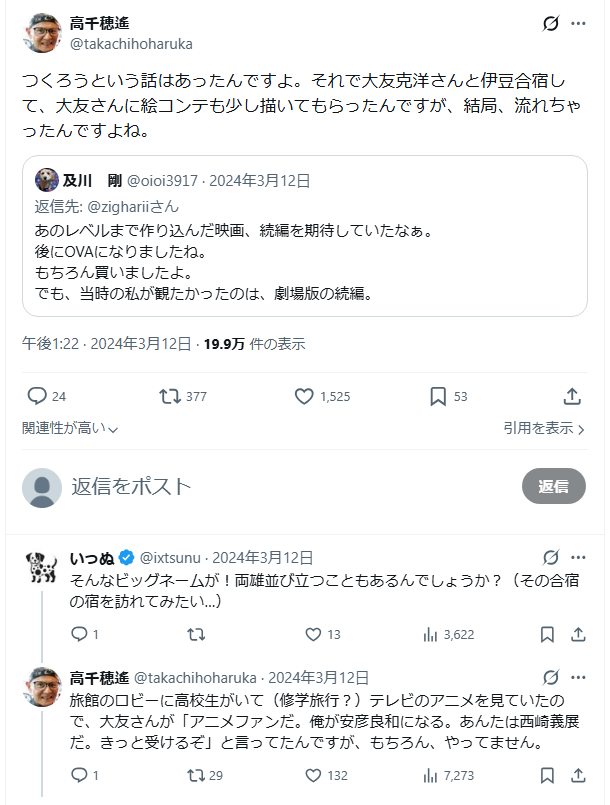Share the last 高千穂遙 reply

click(x=578, y=775)
